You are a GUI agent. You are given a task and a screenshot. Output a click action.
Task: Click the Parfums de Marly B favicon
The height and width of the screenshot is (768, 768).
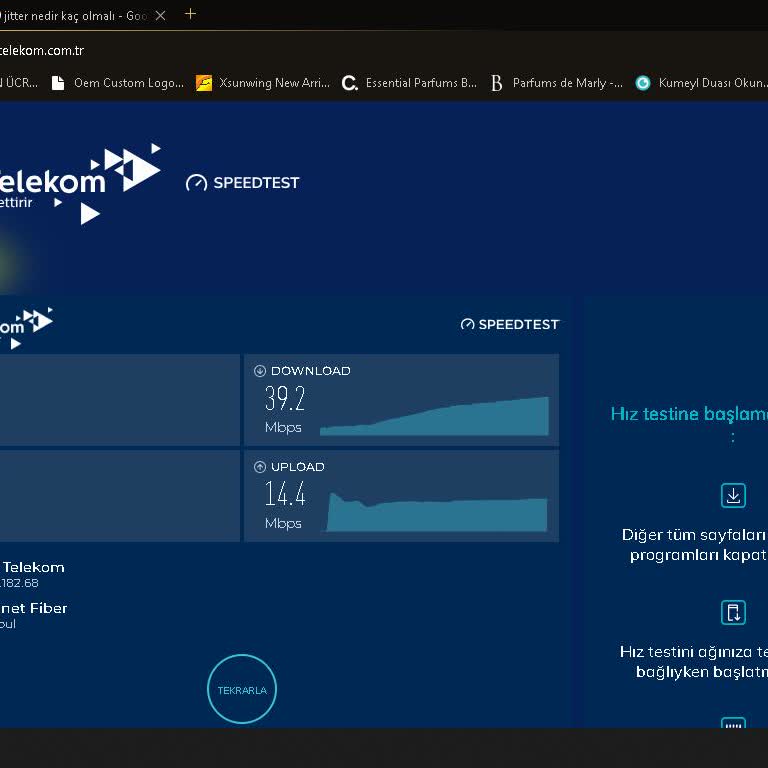click(x=497, y=83)
